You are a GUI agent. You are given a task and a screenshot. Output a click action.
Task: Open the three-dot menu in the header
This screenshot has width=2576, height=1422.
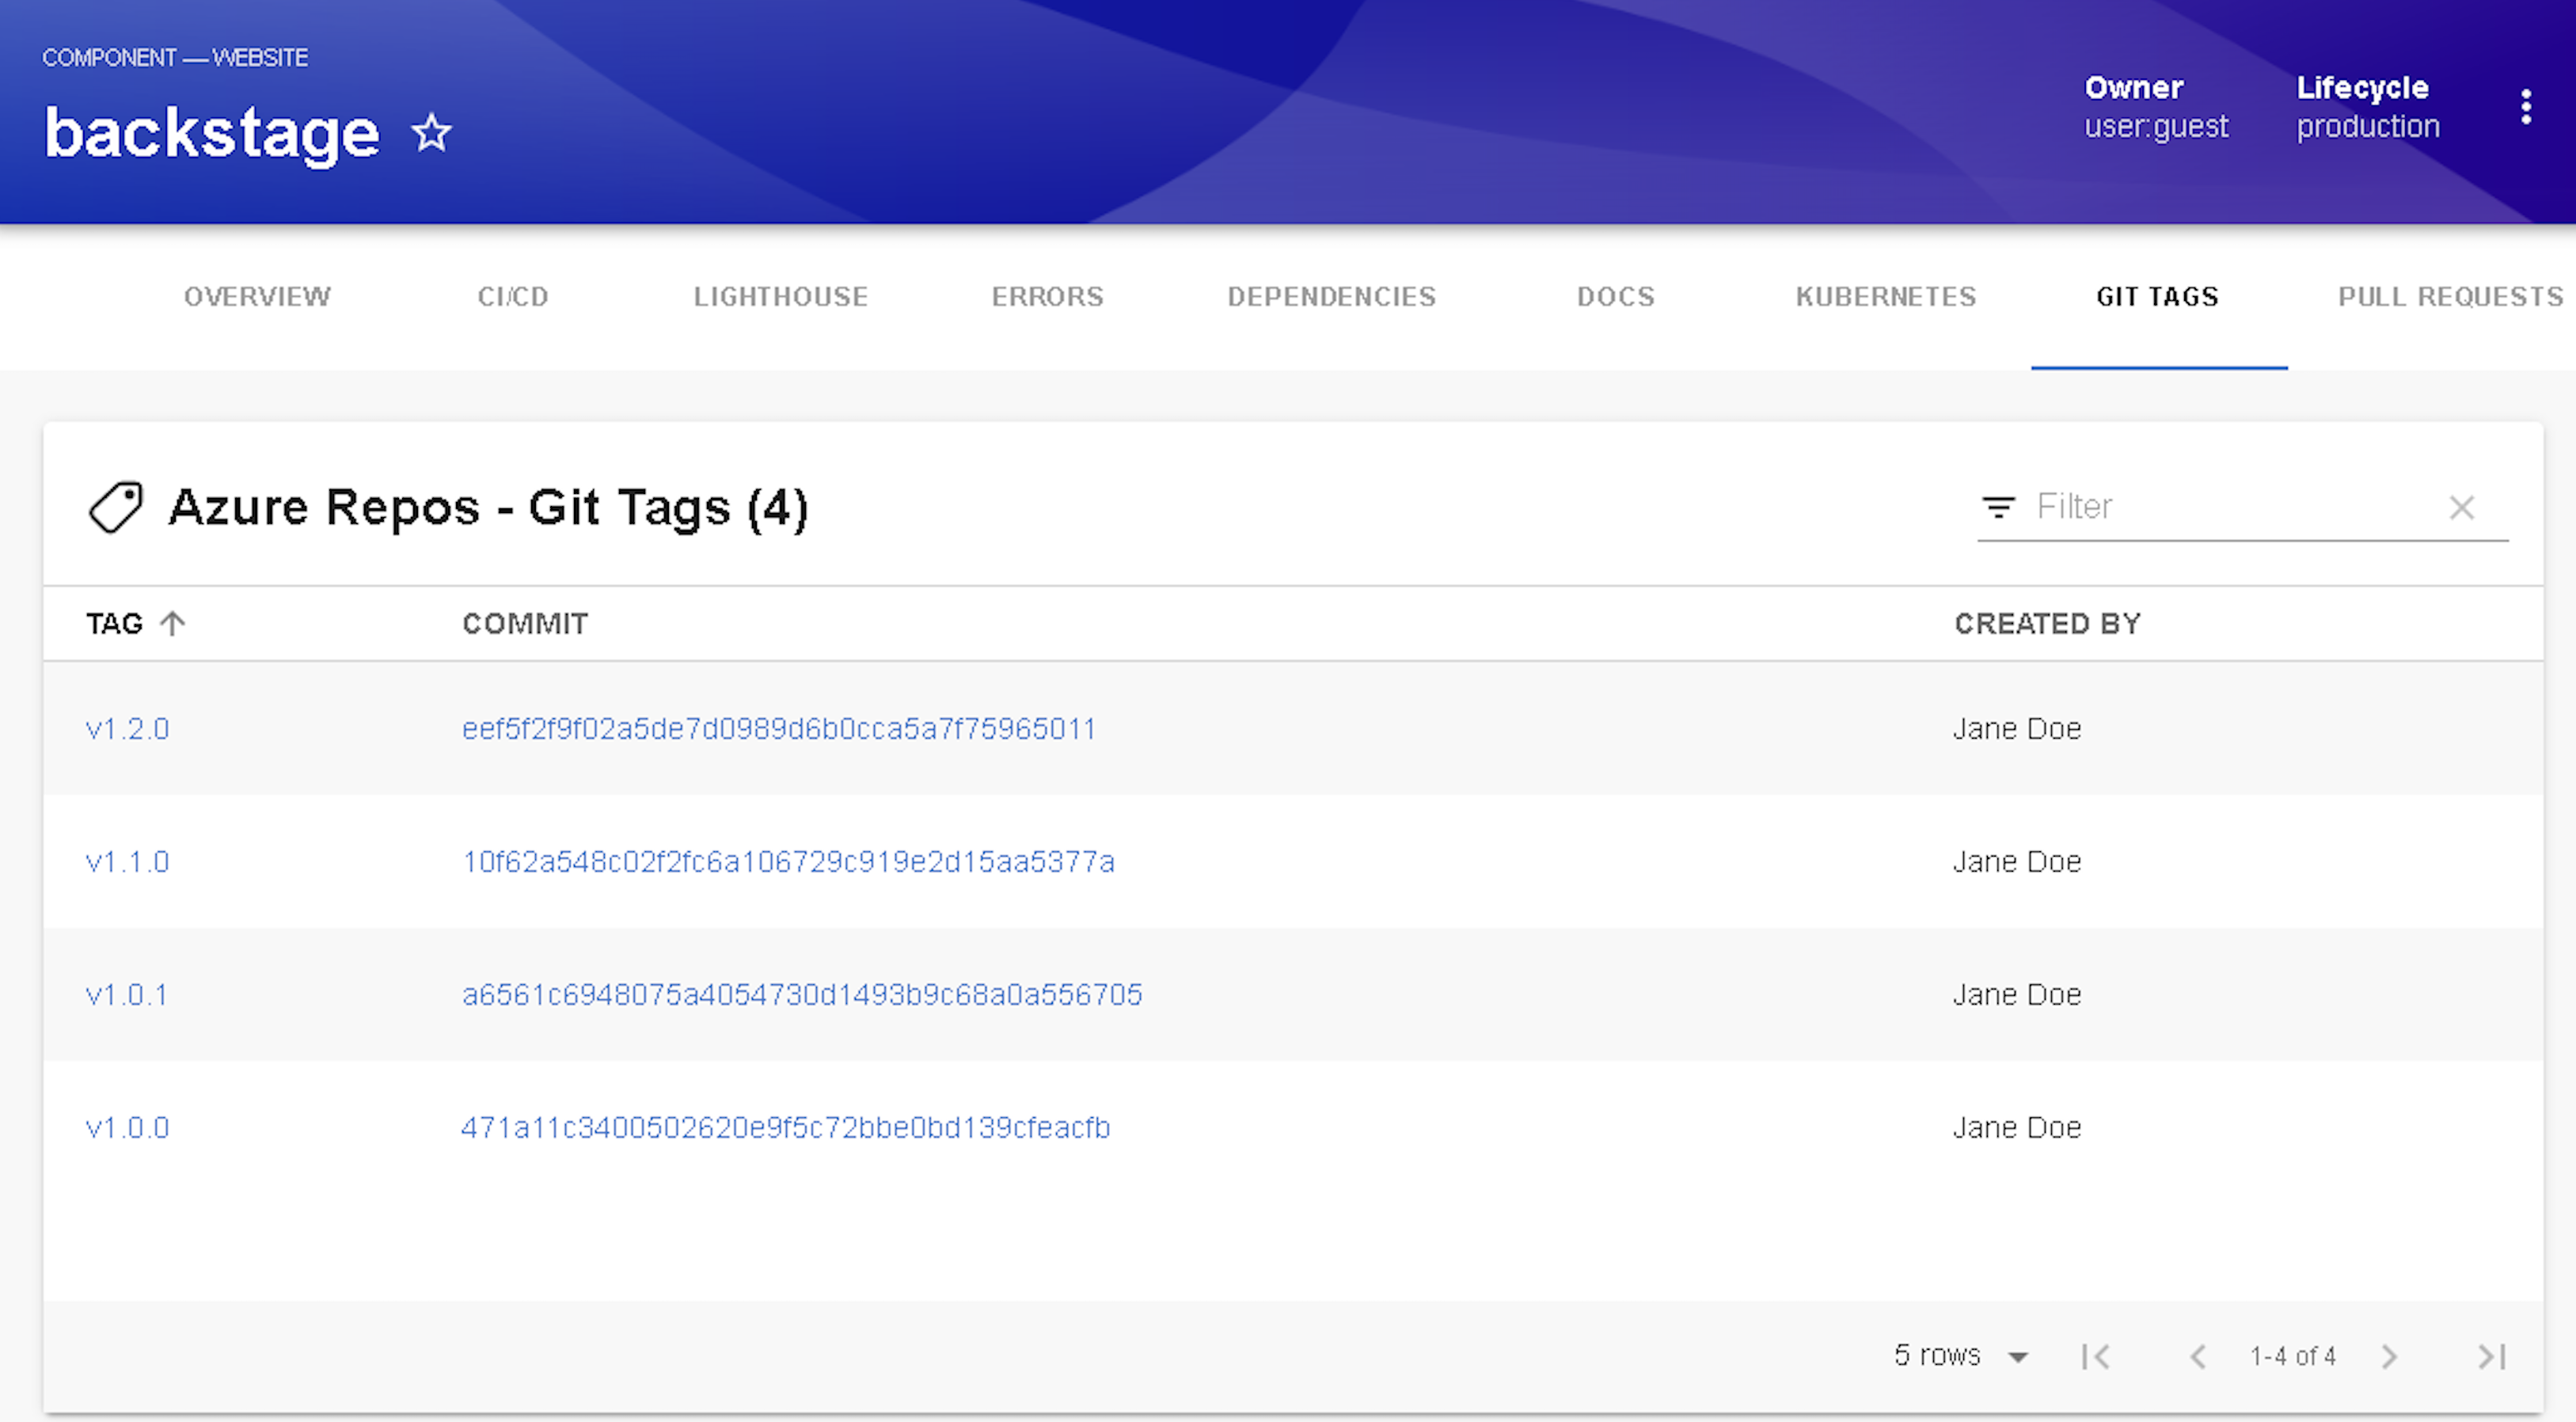point(2525,107)
